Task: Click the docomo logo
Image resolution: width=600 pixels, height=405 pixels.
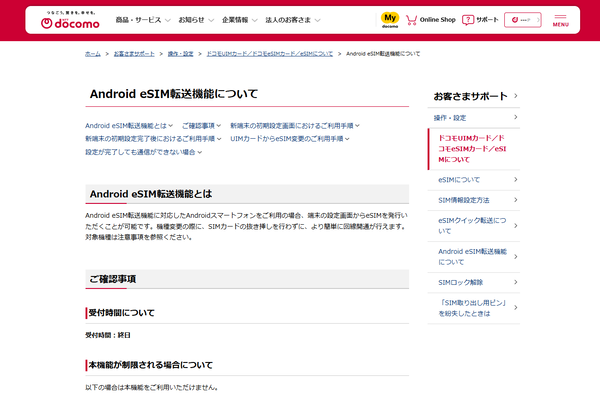Action: click(70, 20)
